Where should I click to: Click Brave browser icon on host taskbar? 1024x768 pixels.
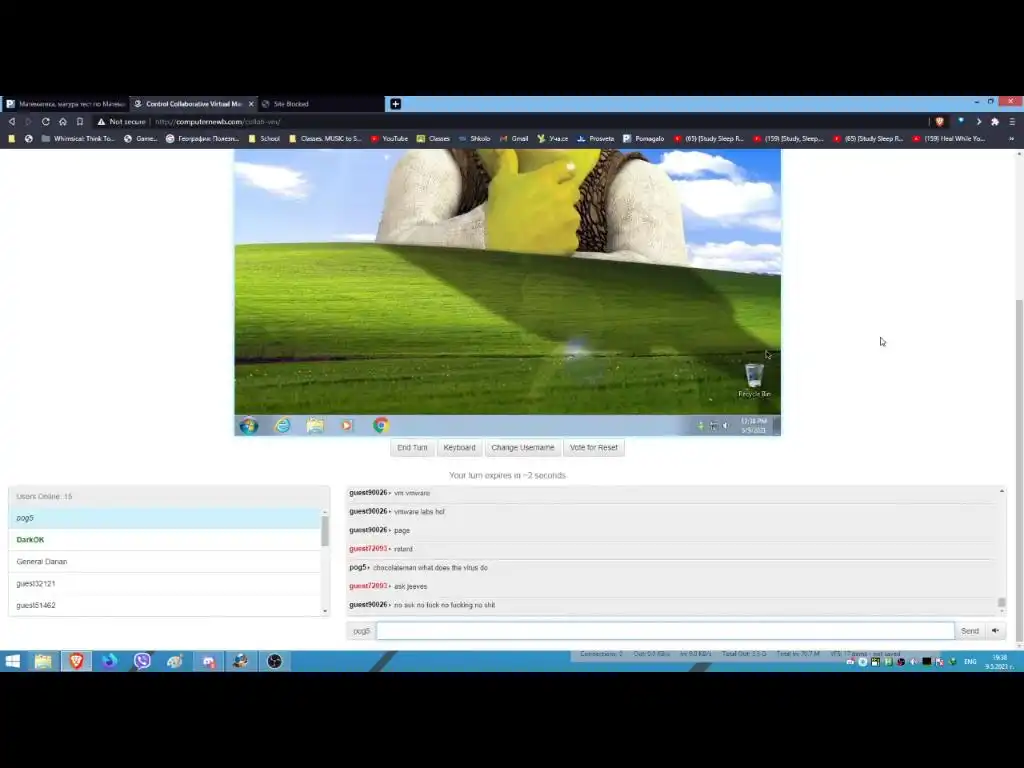[x=76, y=662]
